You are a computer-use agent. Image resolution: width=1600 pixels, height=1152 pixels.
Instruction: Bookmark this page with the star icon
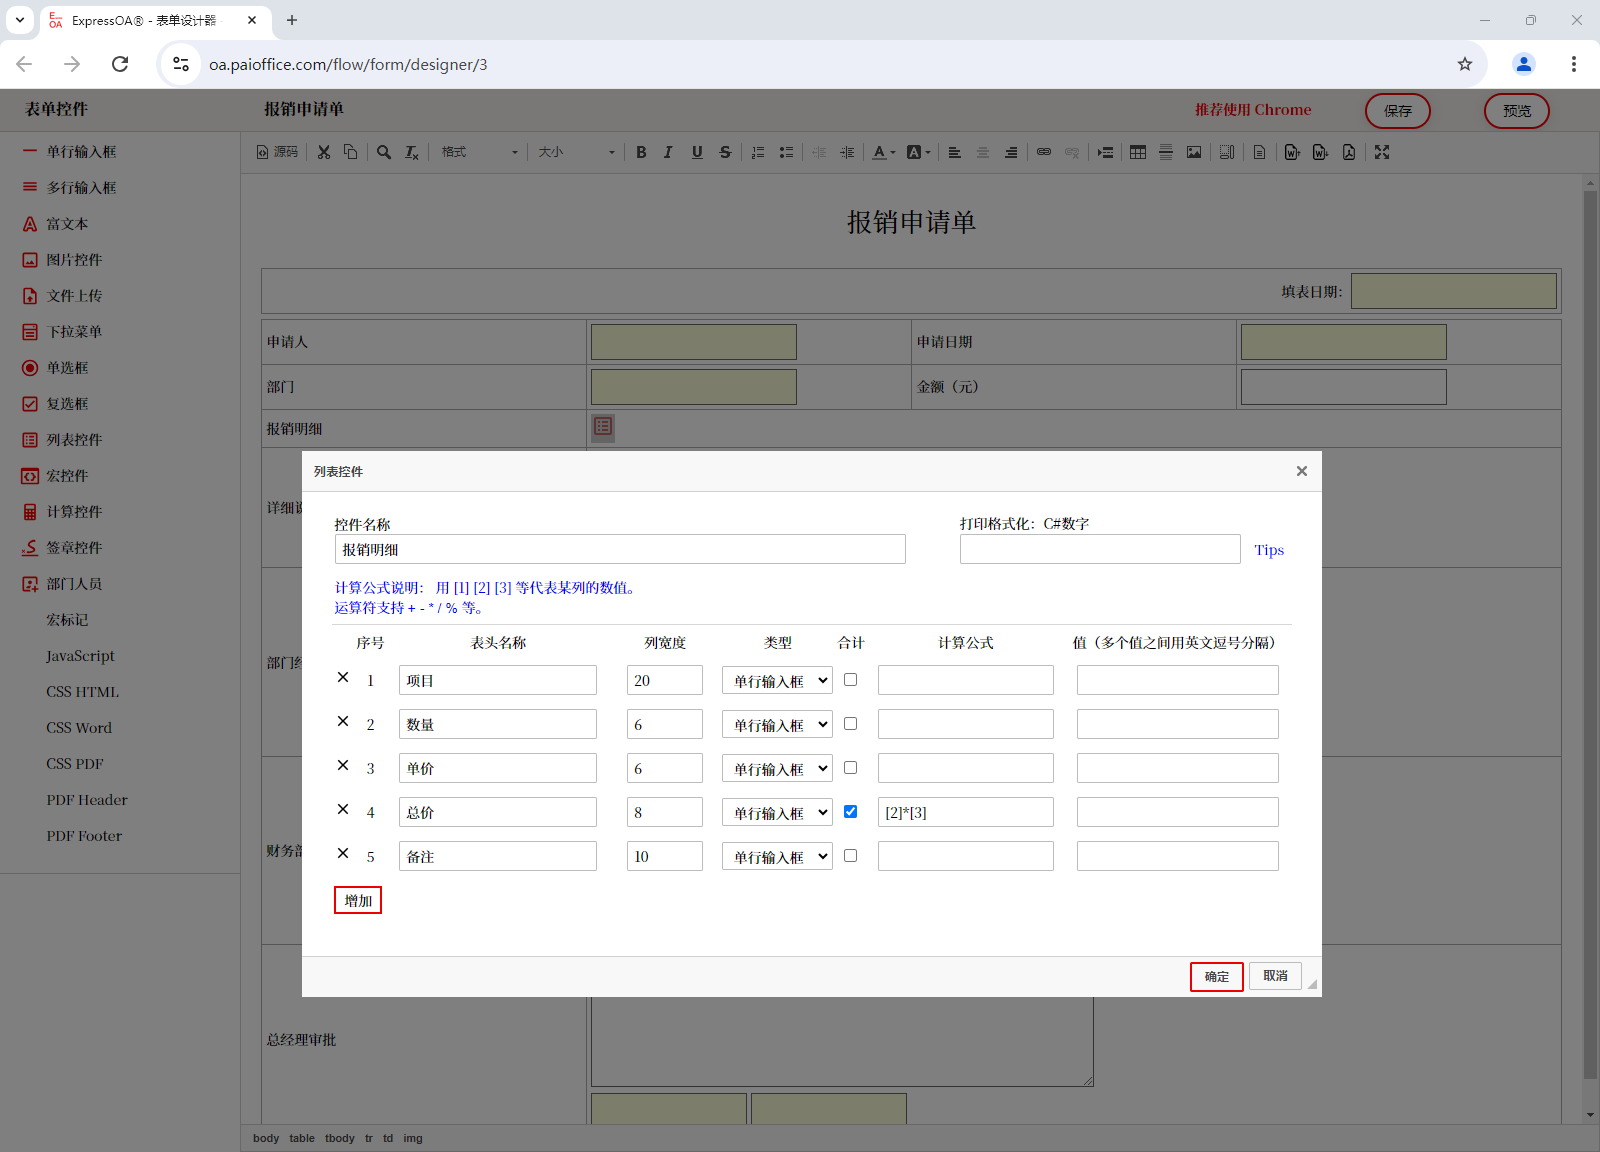(x=1465, y=64)
